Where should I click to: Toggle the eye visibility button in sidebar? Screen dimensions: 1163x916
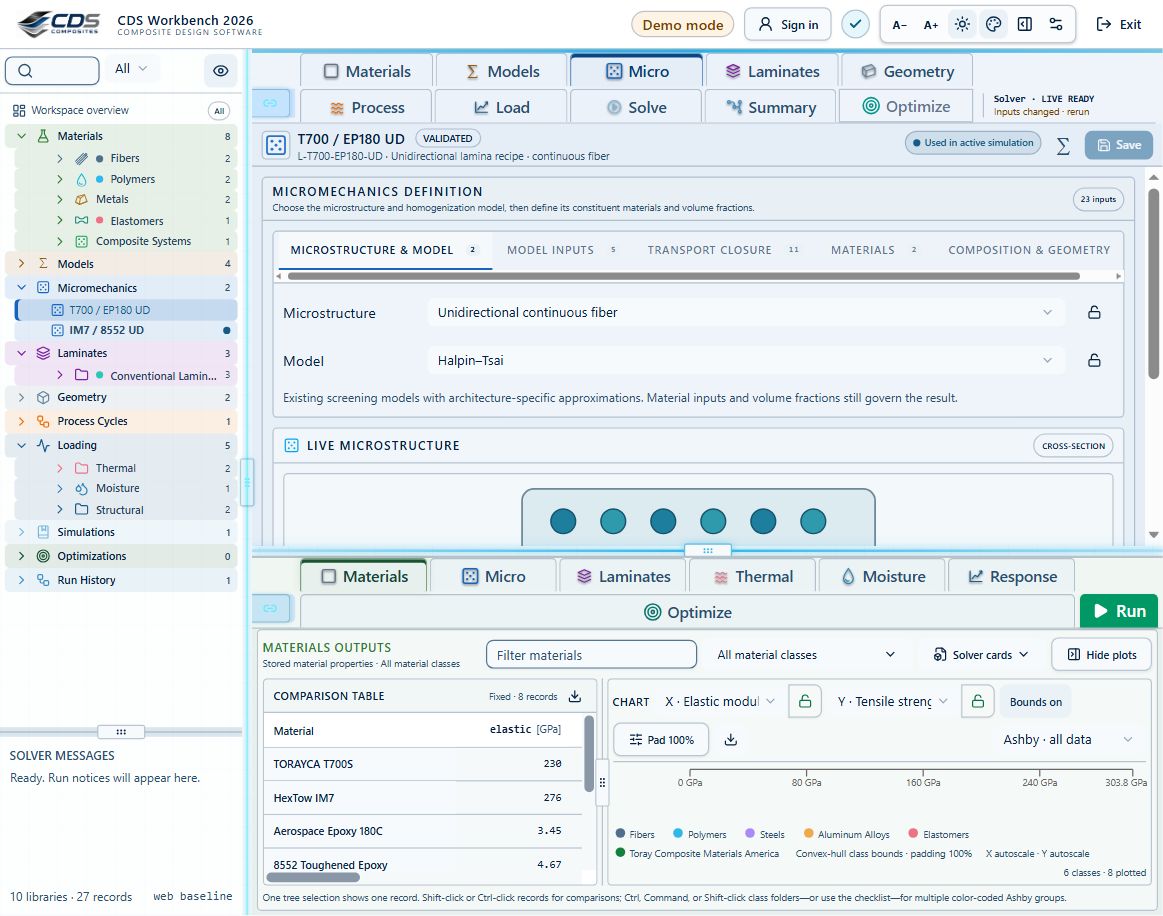220,70
